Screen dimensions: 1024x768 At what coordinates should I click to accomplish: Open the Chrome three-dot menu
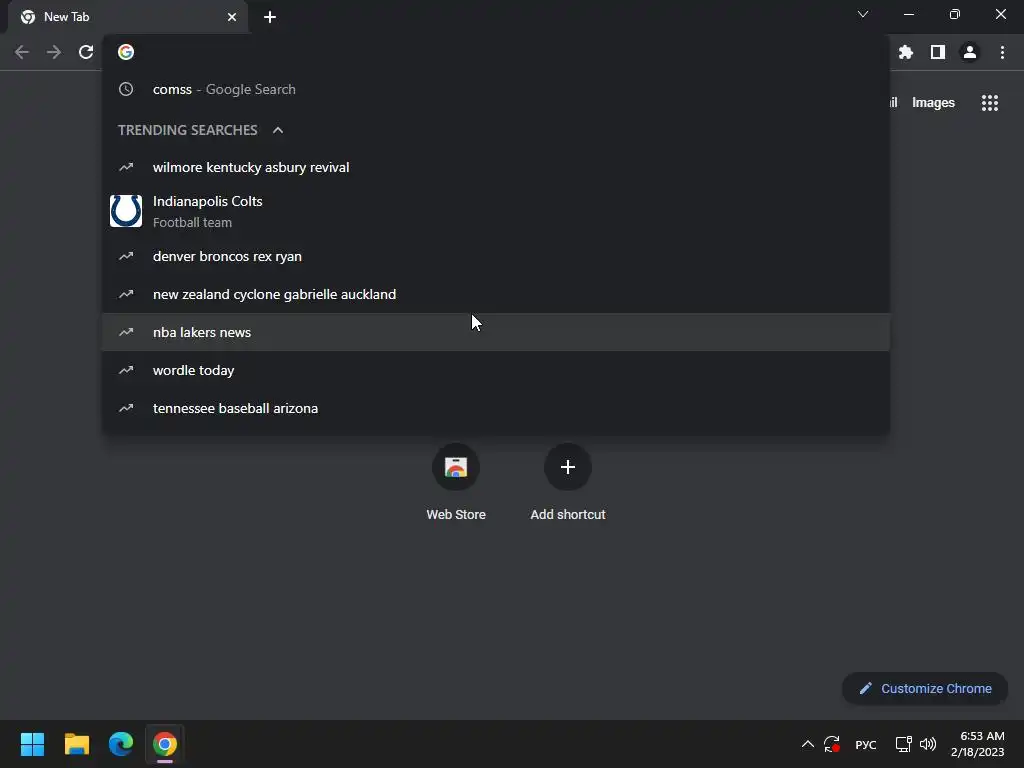click(x=1002, y=52)
